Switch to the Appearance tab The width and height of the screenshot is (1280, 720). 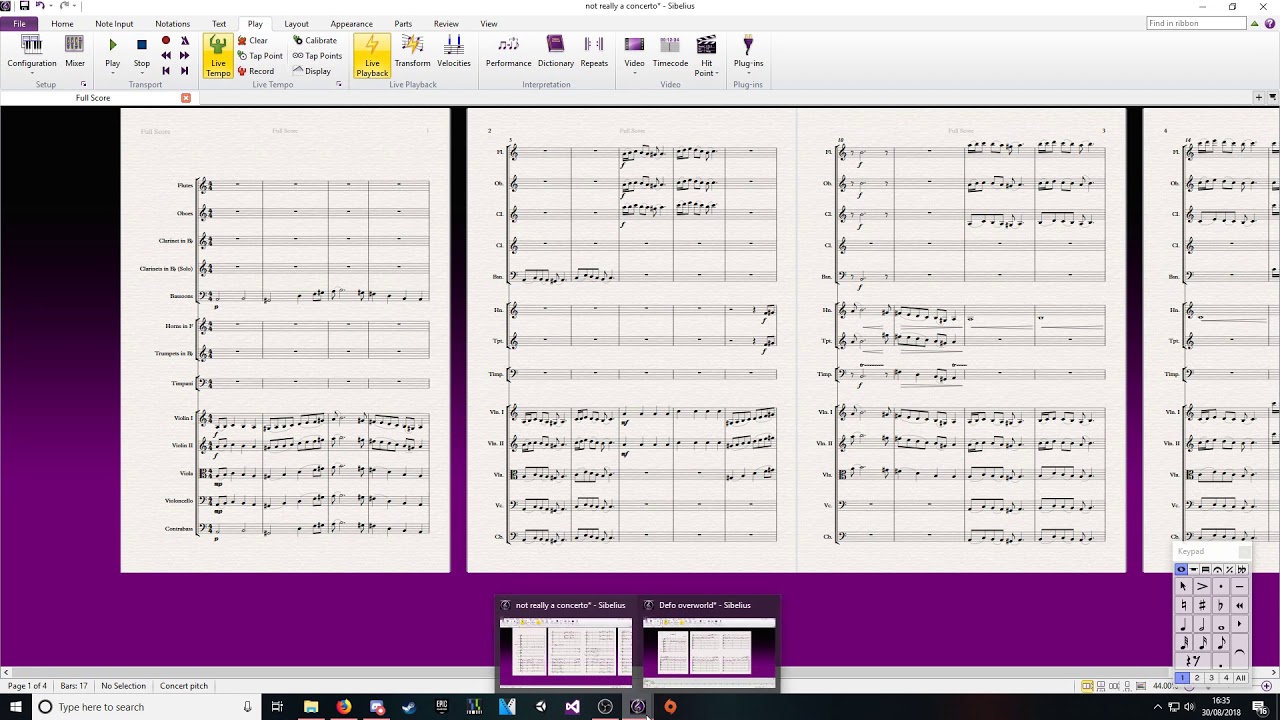tap(351, 24)
